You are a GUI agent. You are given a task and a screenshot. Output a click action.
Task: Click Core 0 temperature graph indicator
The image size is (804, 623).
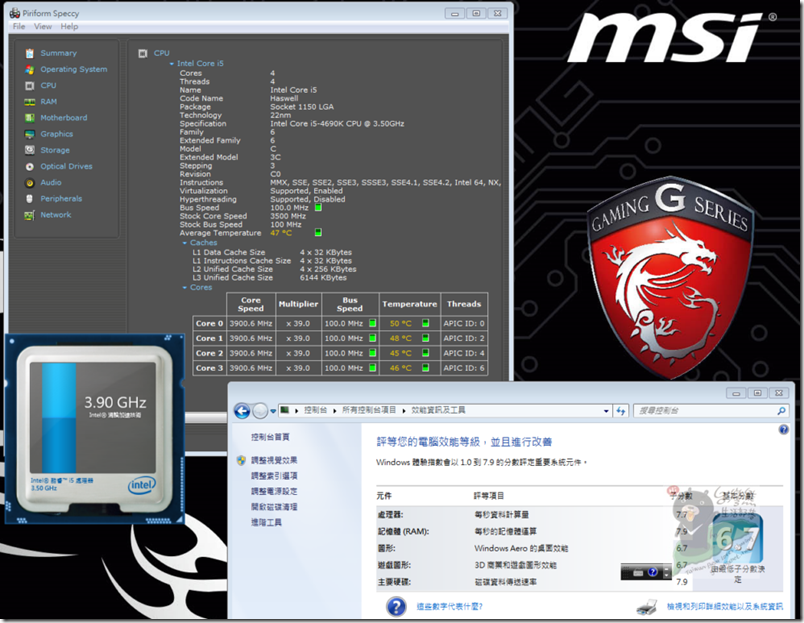[x=425, y=323]
